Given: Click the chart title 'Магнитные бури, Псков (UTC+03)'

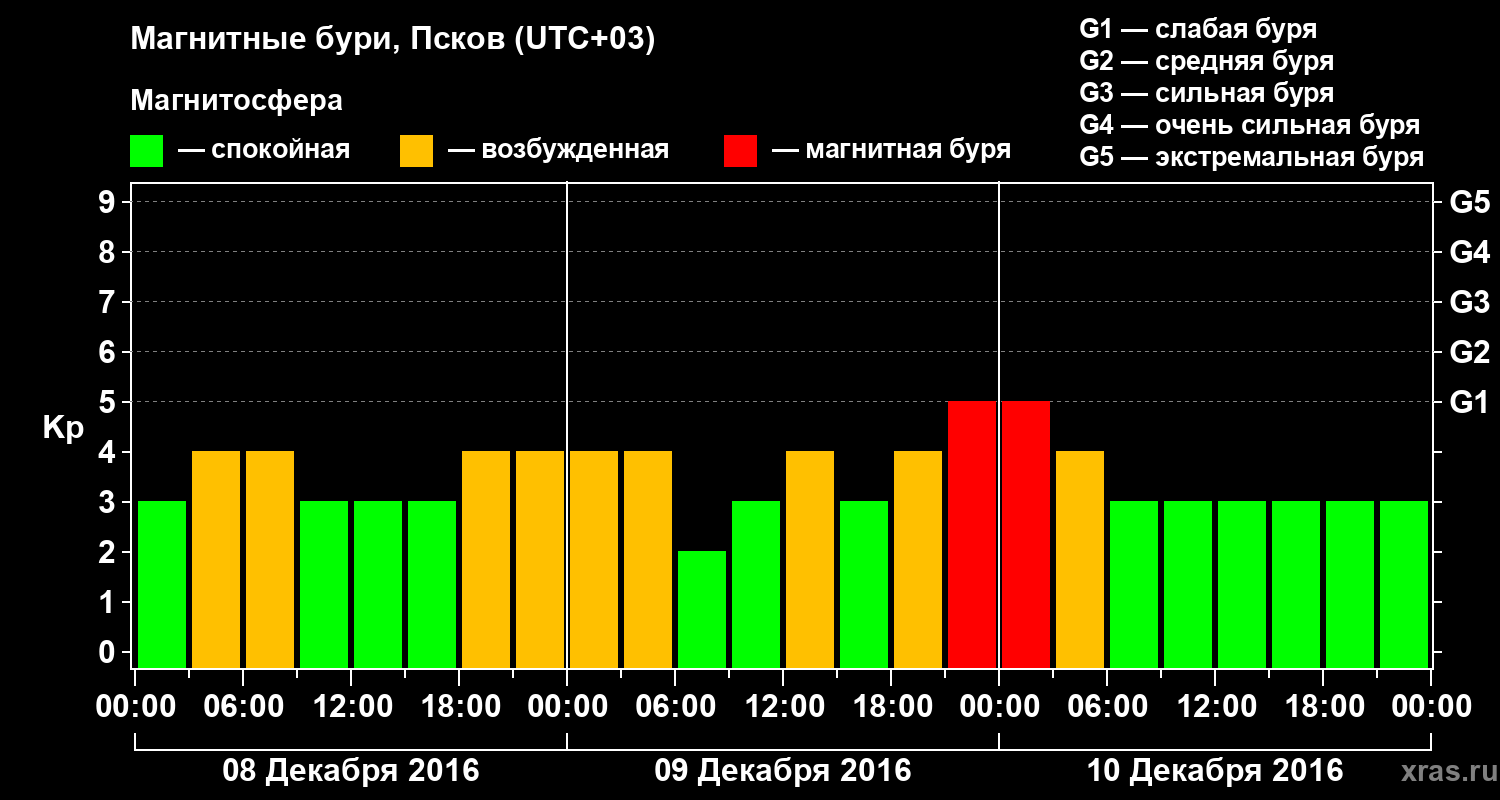Looking at the screenshot, I should [x=392, y=40].
